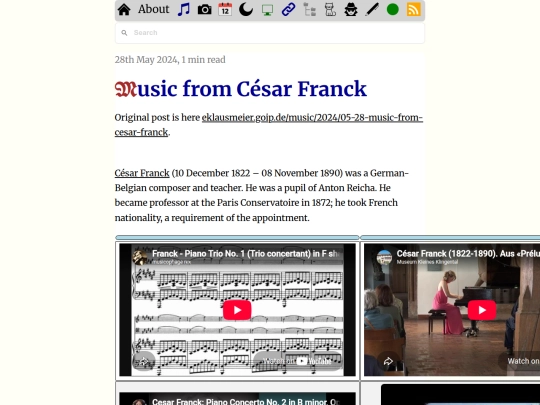Image resolution: width=540 pixels, height=405 pixels.
Task: Click the spy with hat icon
Action: (351, 10)
